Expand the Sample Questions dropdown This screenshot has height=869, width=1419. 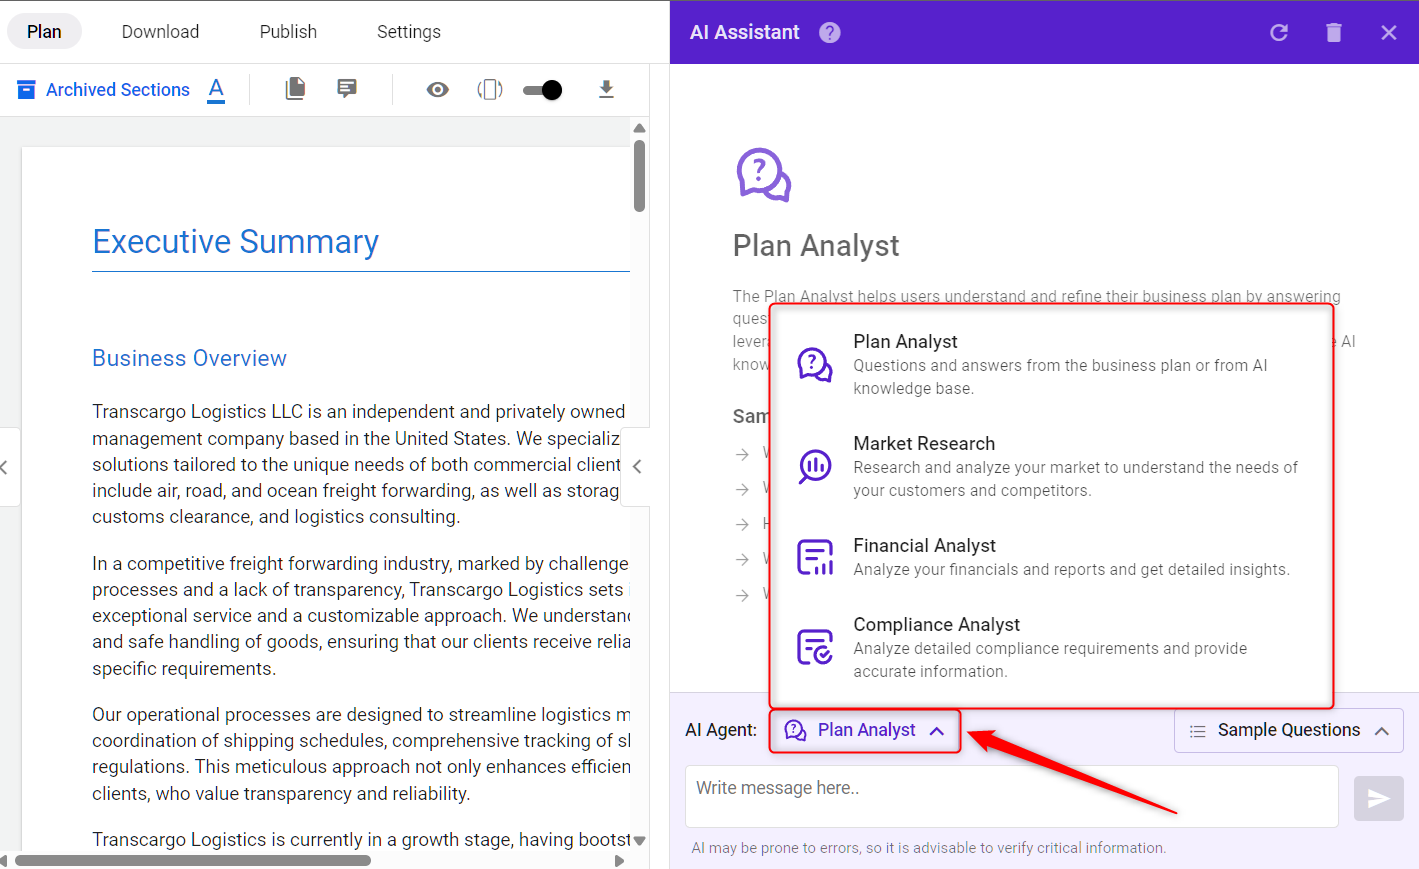pos(1289,731)
